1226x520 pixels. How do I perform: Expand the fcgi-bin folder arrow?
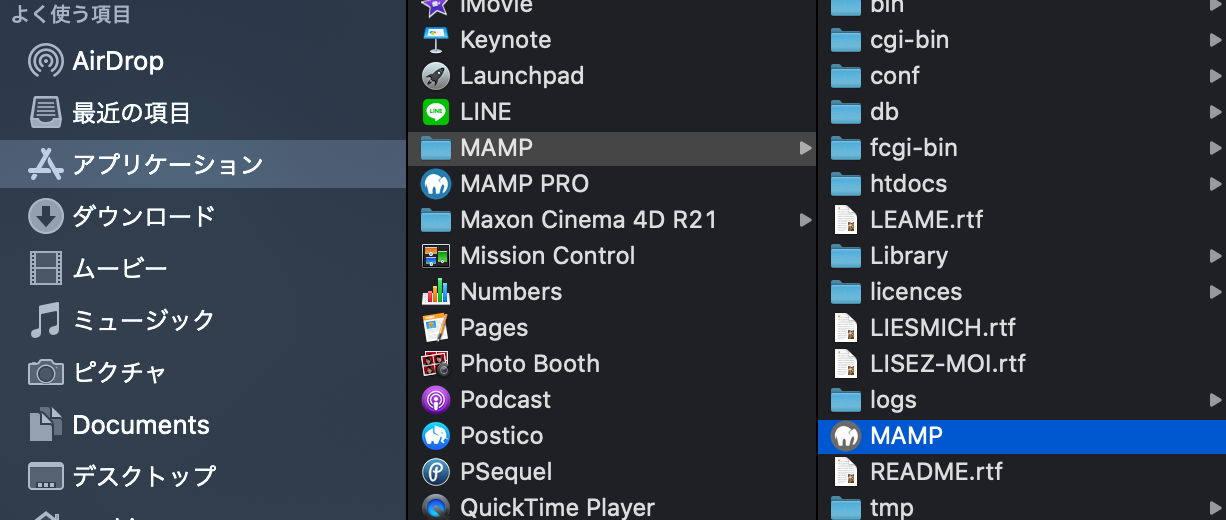pos(1215,148)
